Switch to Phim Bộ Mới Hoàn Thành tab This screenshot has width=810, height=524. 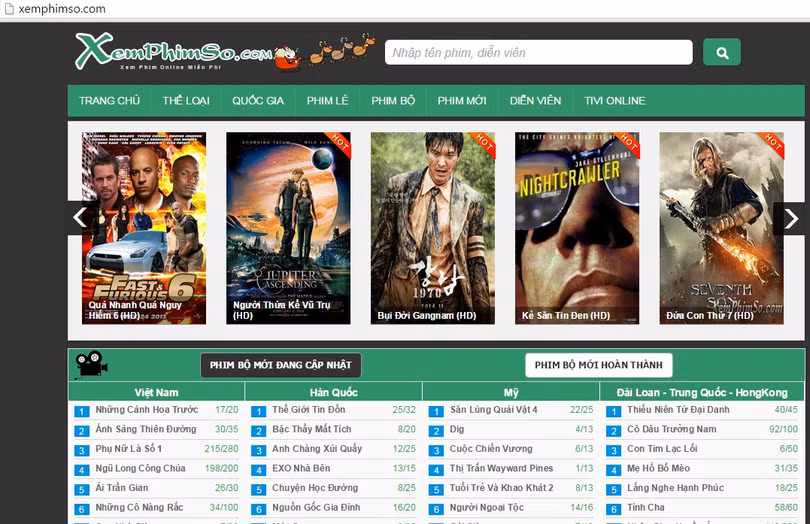click(598, 365)
